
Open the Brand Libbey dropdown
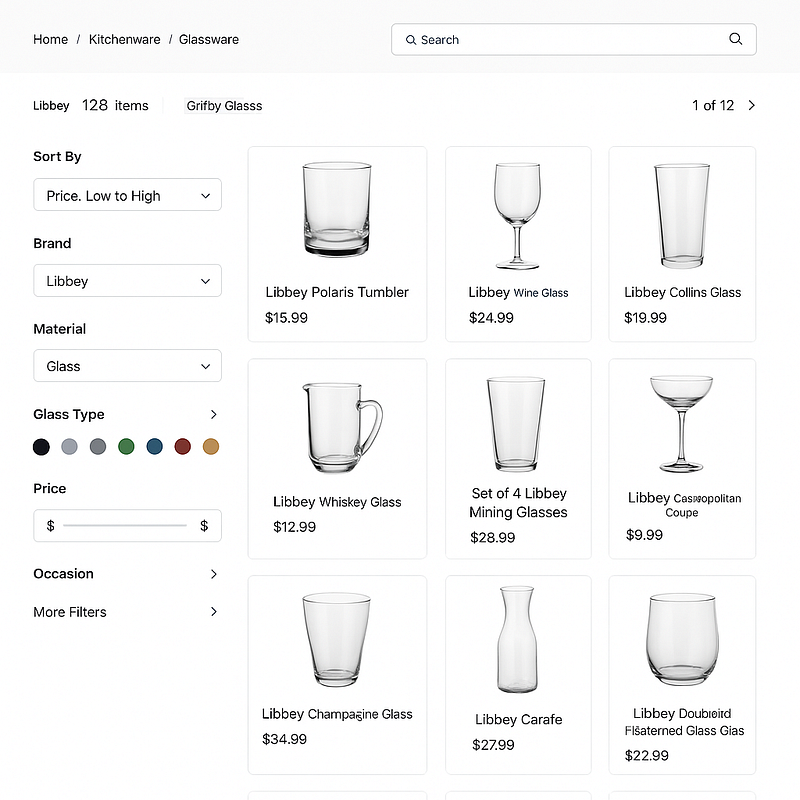pos(128,281)
